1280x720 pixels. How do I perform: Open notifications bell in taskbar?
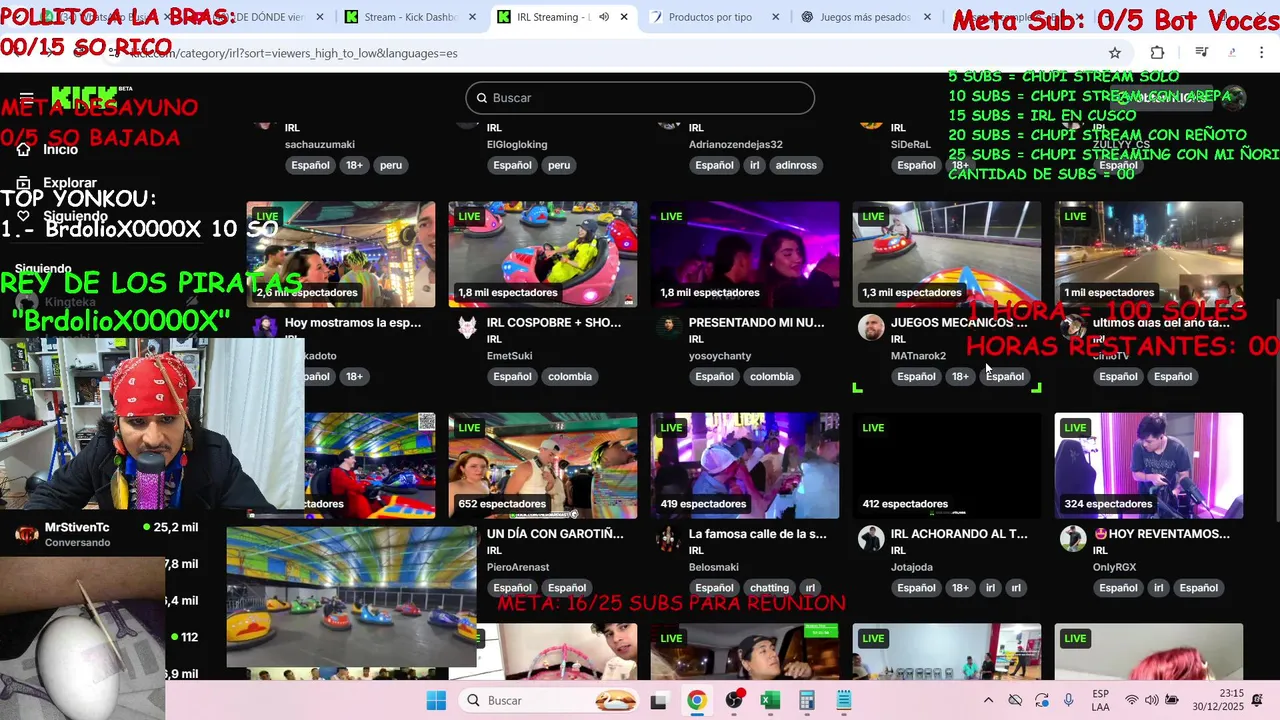click(1258, 700)
